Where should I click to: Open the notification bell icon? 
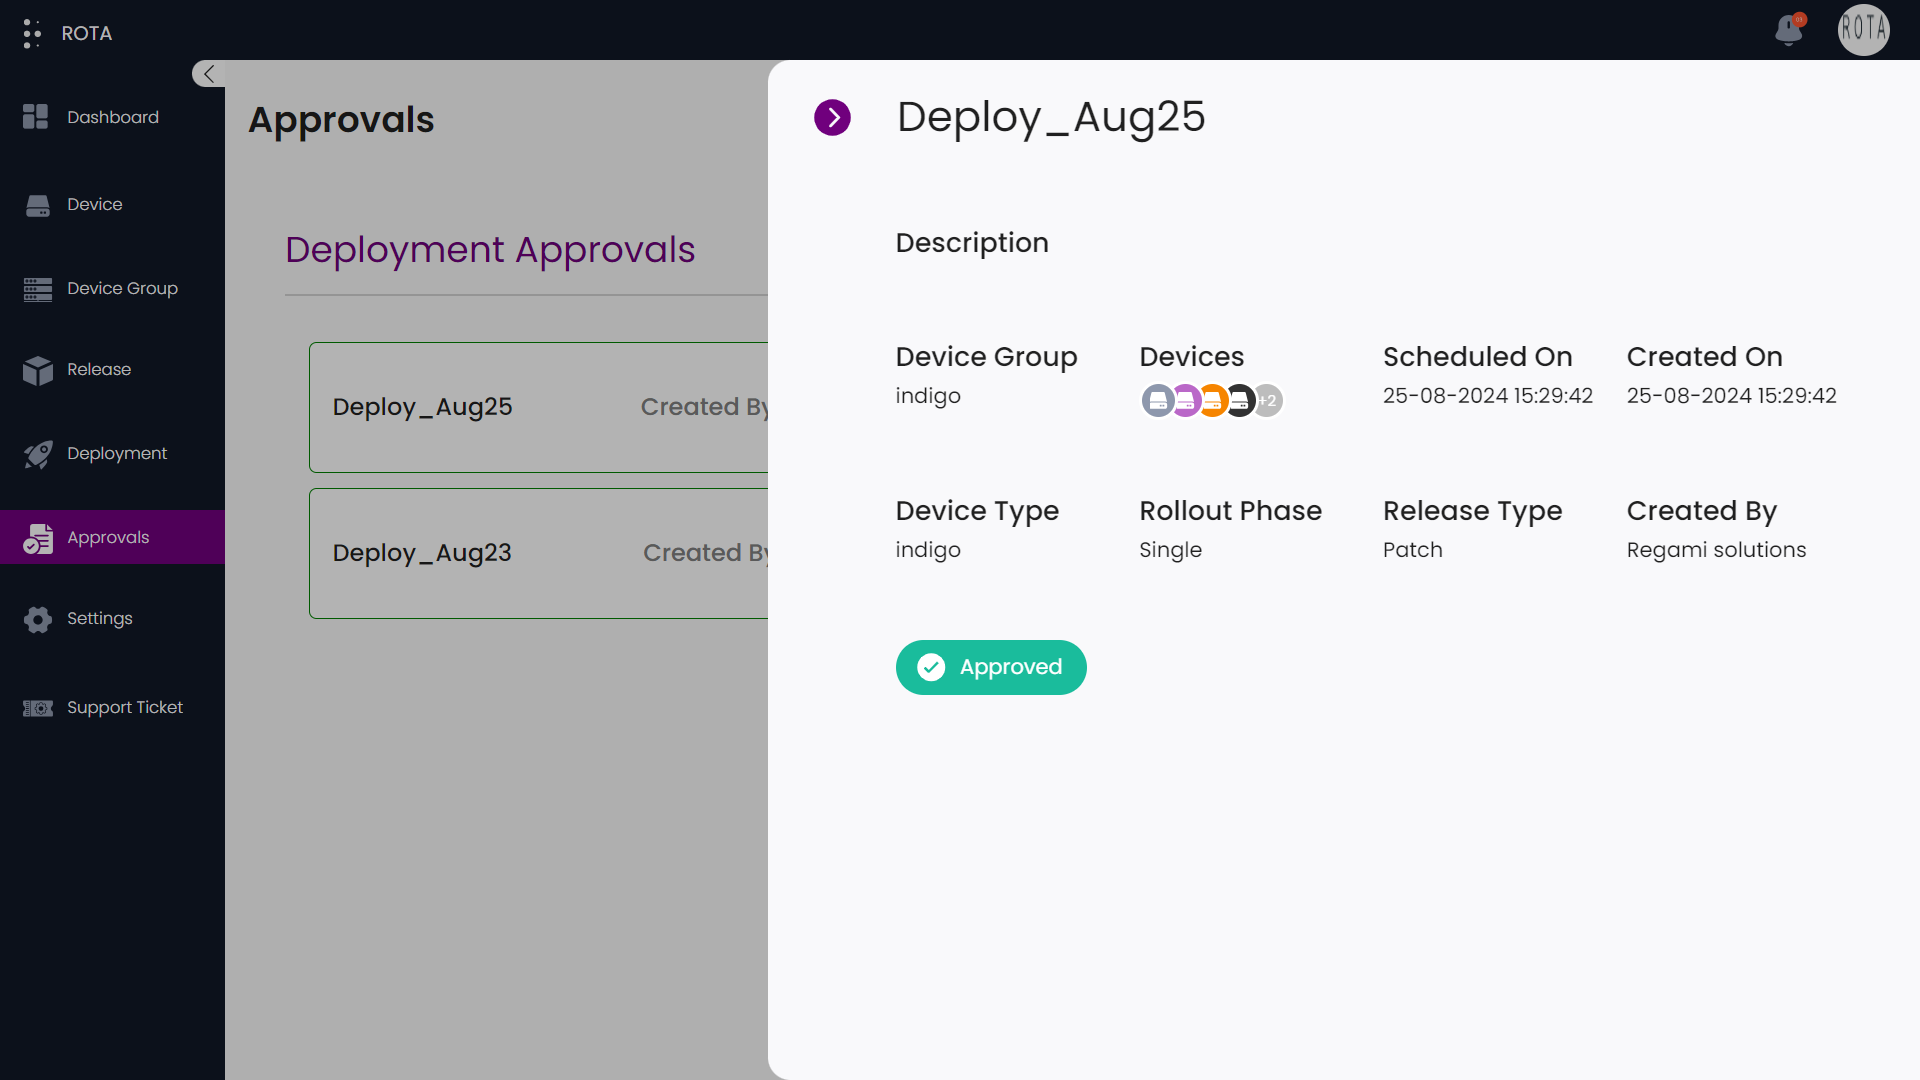coord(1789,31)
